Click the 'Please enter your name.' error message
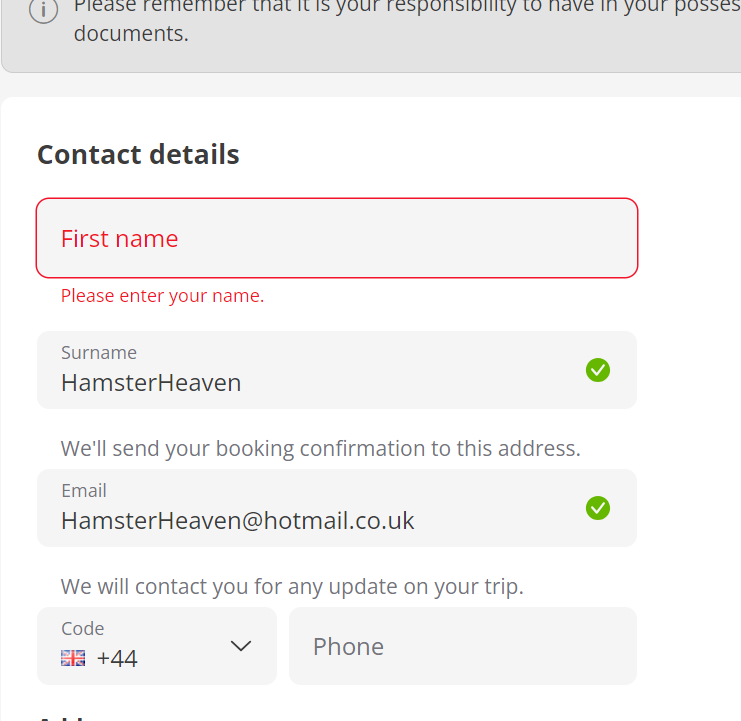The width and height of the screenshot is (741, 721). (163, 296)
